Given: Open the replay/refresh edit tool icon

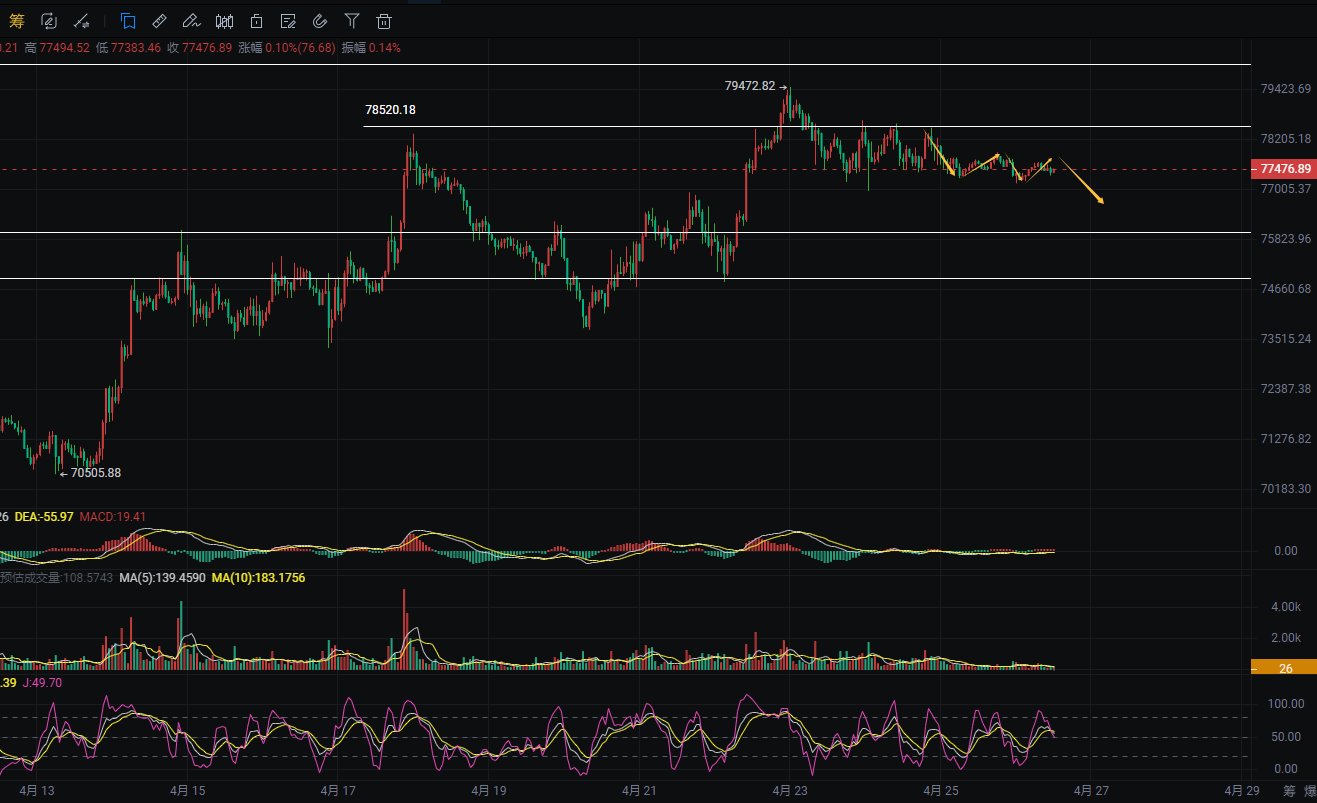Looking at the screenshot, I should click(x=49, y=20).
